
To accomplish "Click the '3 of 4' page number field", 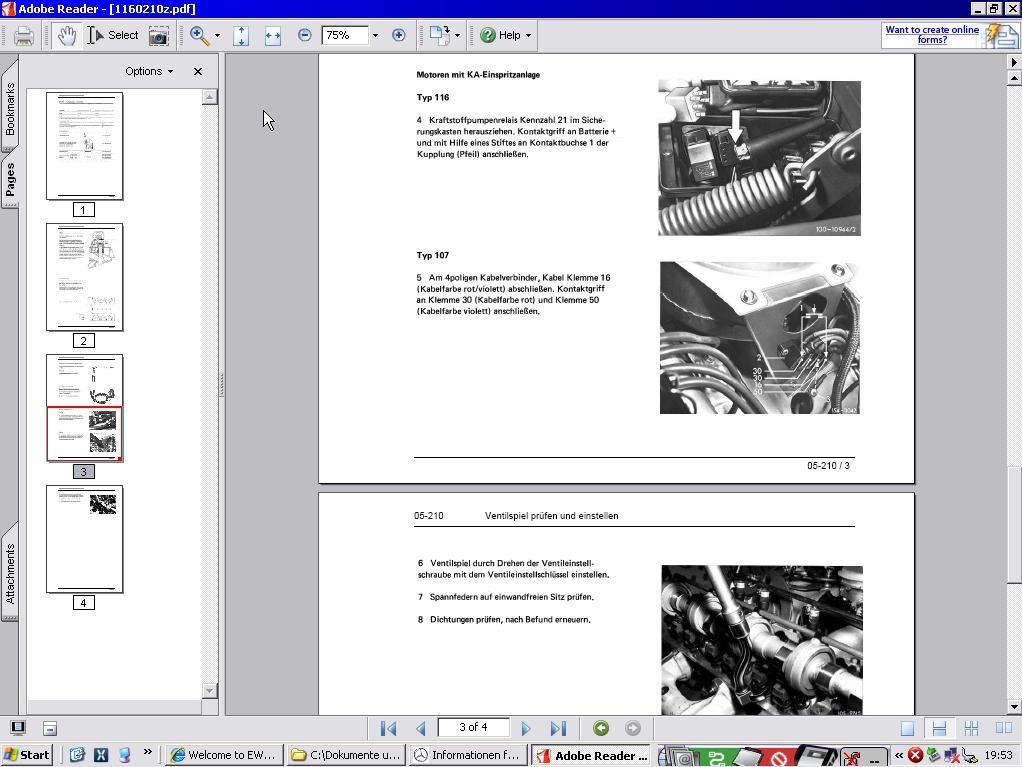I will pyautogui.click(x=473, y=727).
